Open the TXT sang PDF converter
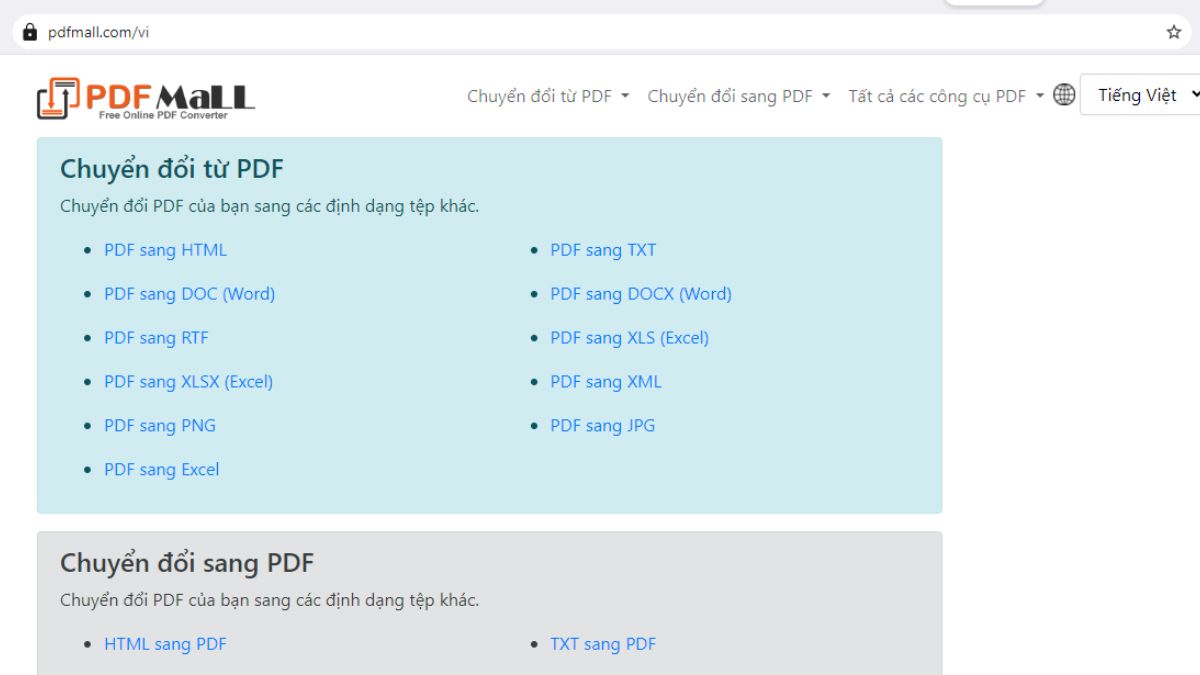The height and width of the screenshot is (675, 1200). pos(602,644)
